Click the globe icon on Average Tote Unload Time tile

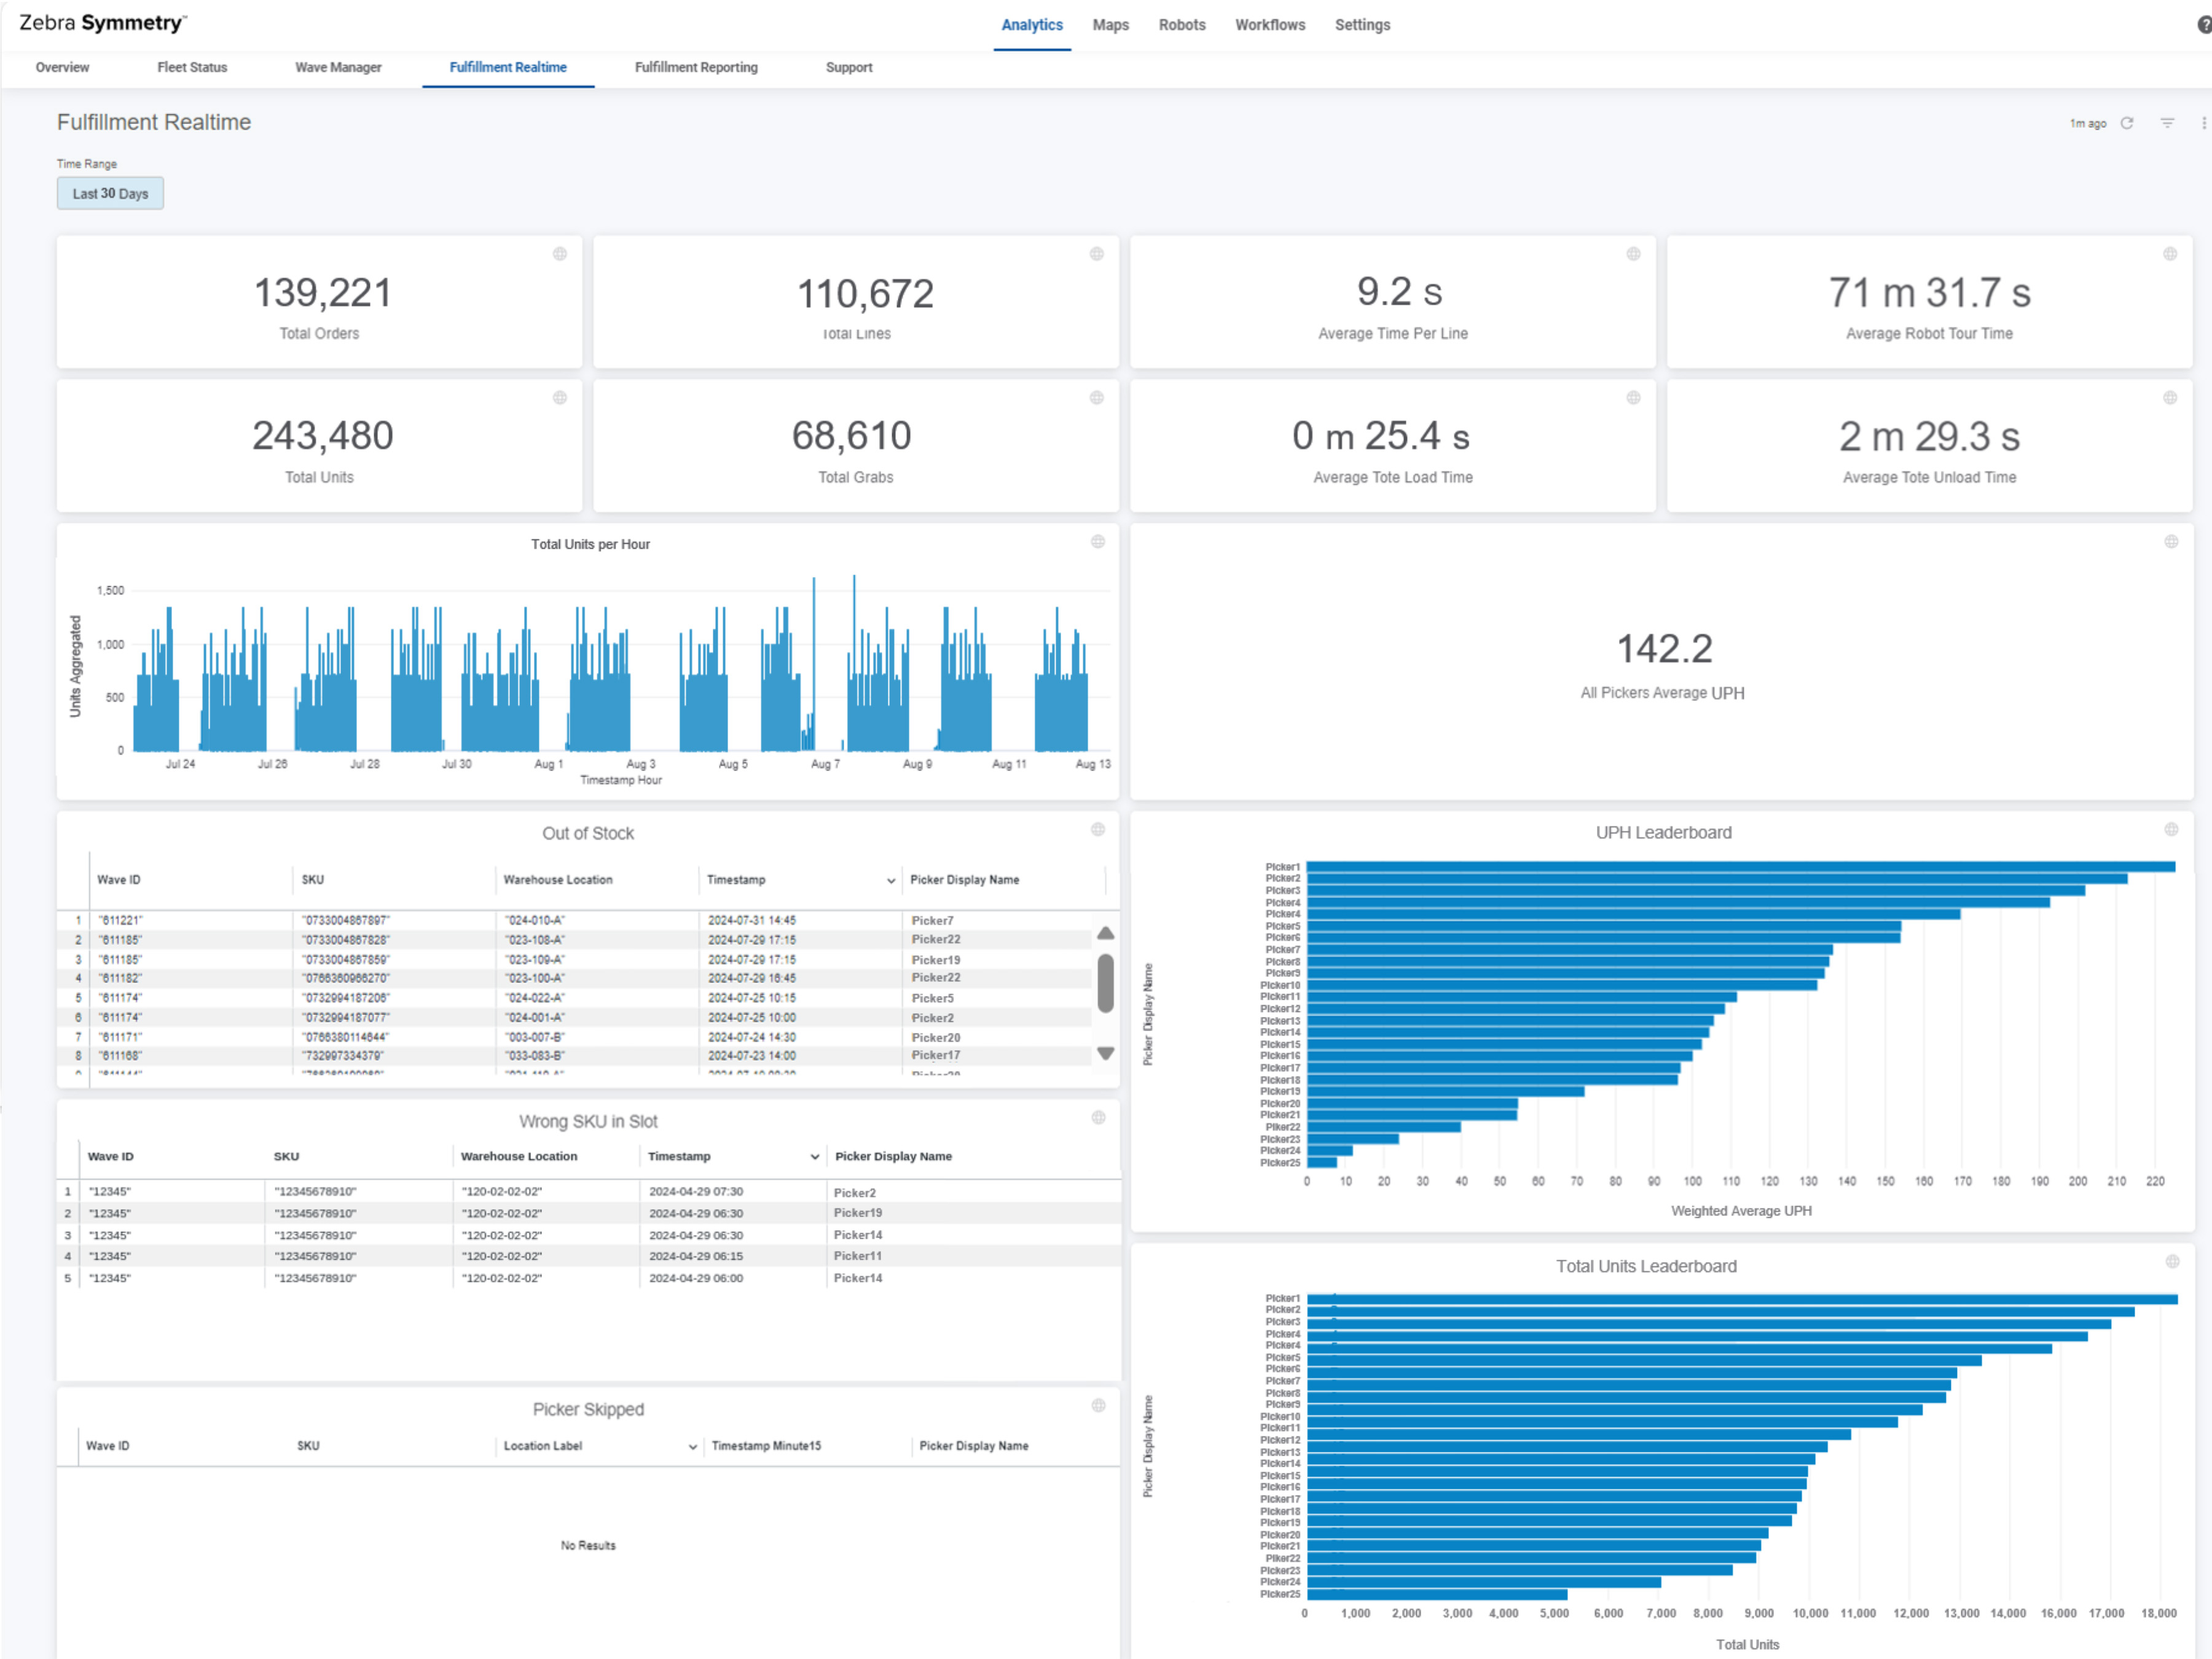click(2170, 398)
